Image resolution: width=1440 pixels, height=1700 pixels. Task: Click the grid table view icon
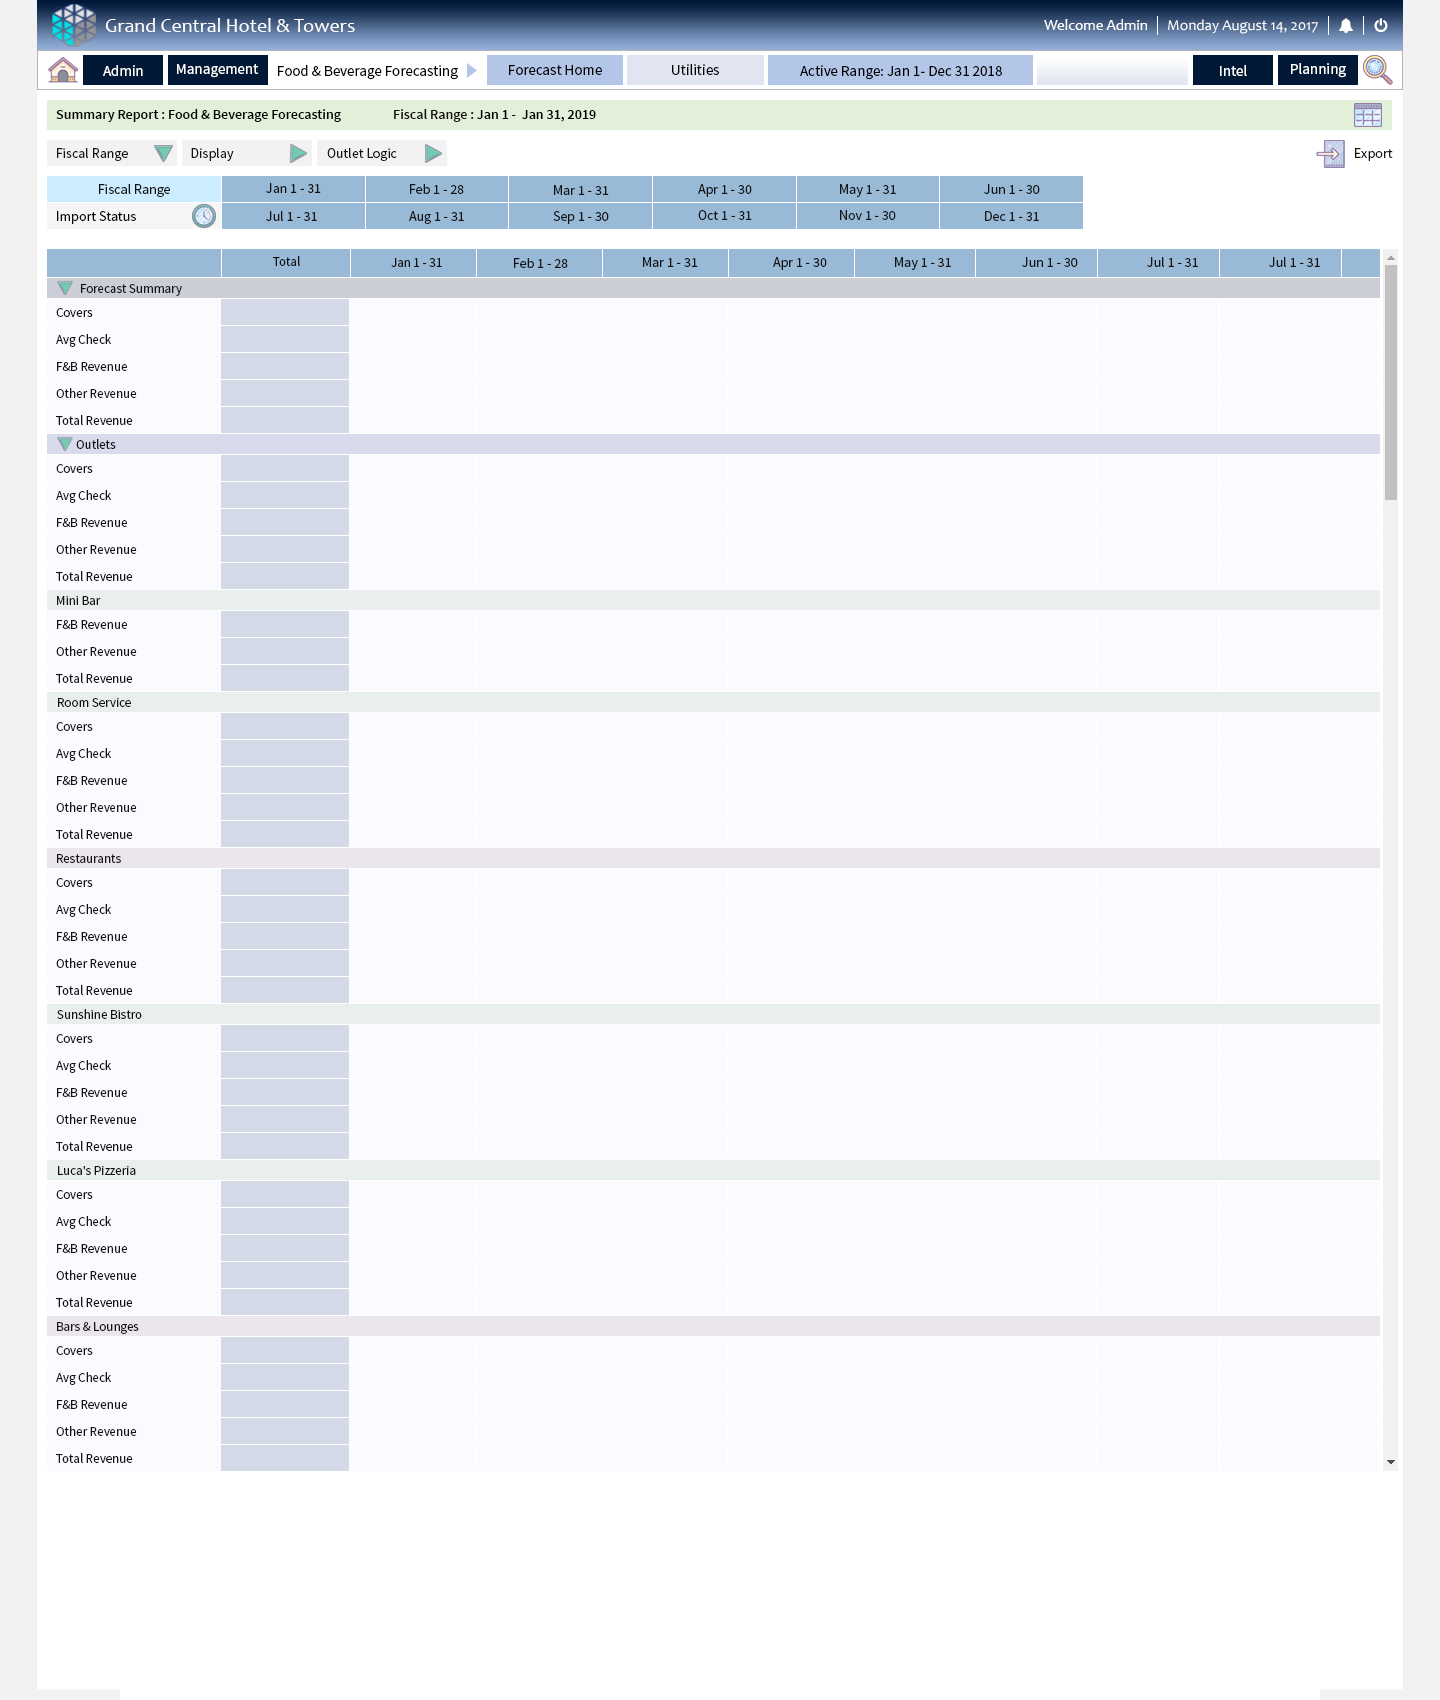coord(1367,115)
